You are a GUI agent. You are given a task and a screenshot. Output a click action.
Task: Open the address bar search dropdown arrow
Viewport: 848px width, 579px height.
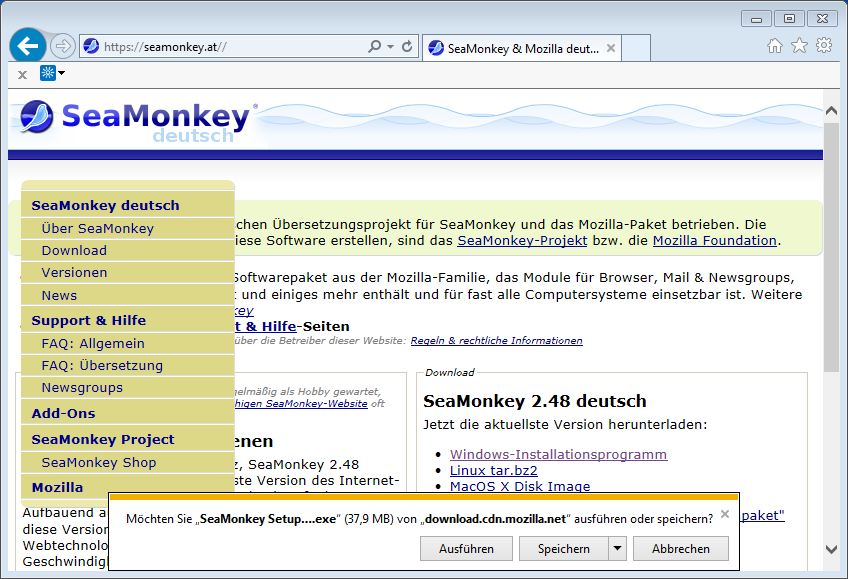pyautogui.click(x=390, y=46)
